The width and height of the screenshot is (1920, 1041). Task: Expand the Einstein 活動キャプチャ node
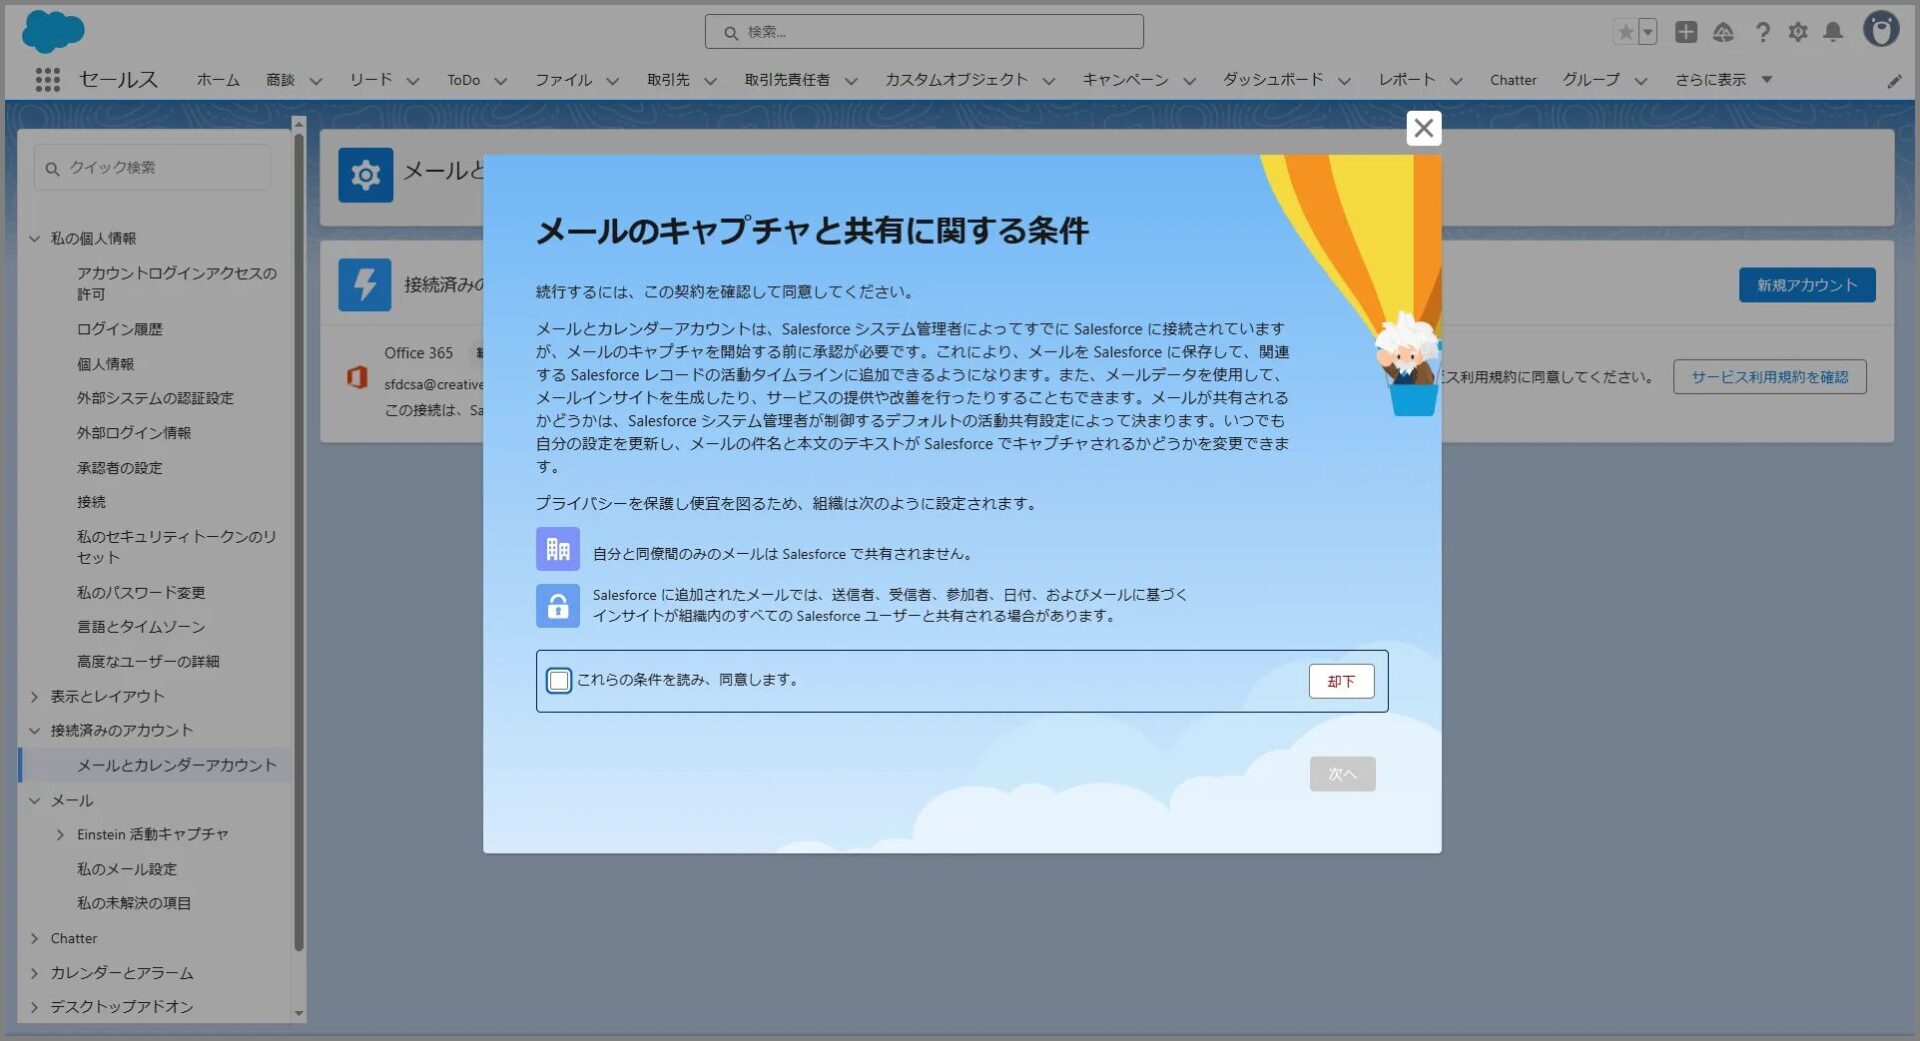click(60, 835)
